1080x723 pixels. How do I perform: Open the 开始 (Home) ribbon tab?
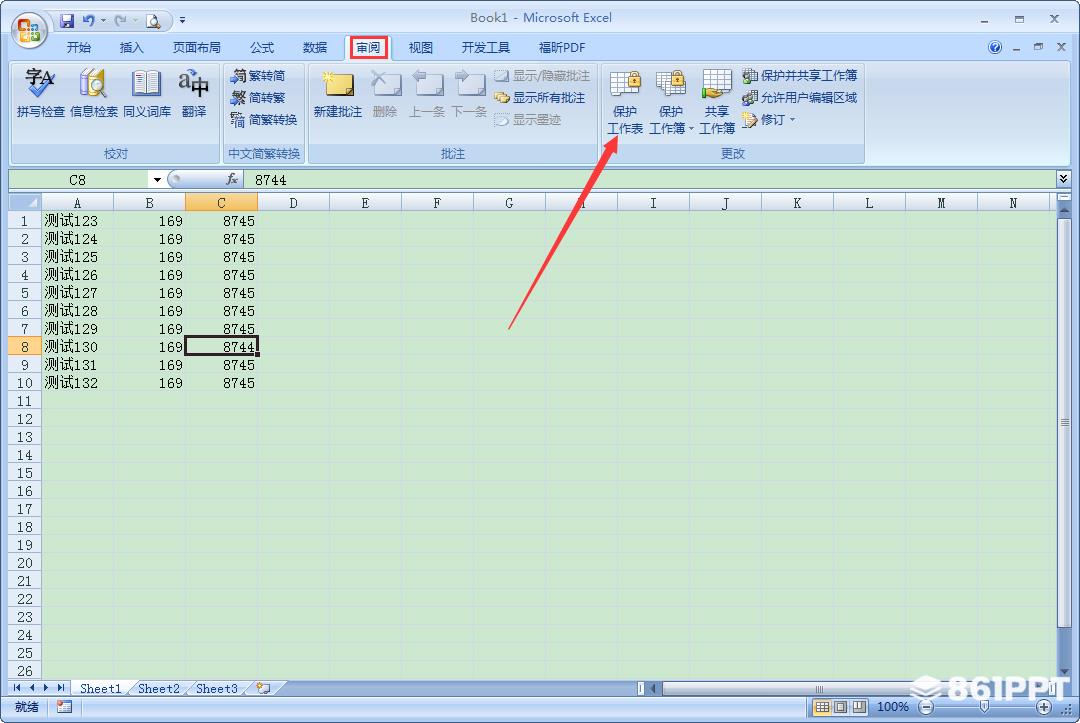pyautogui.click(x=79, y=48)
